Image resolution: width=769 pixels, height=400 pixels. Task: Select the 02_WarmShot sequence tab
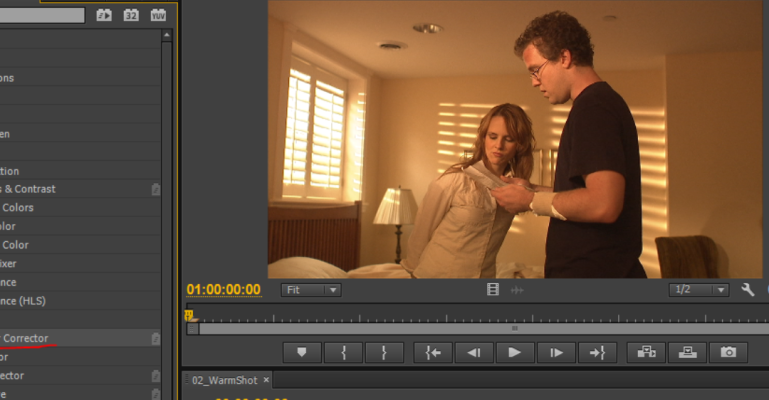225,381
